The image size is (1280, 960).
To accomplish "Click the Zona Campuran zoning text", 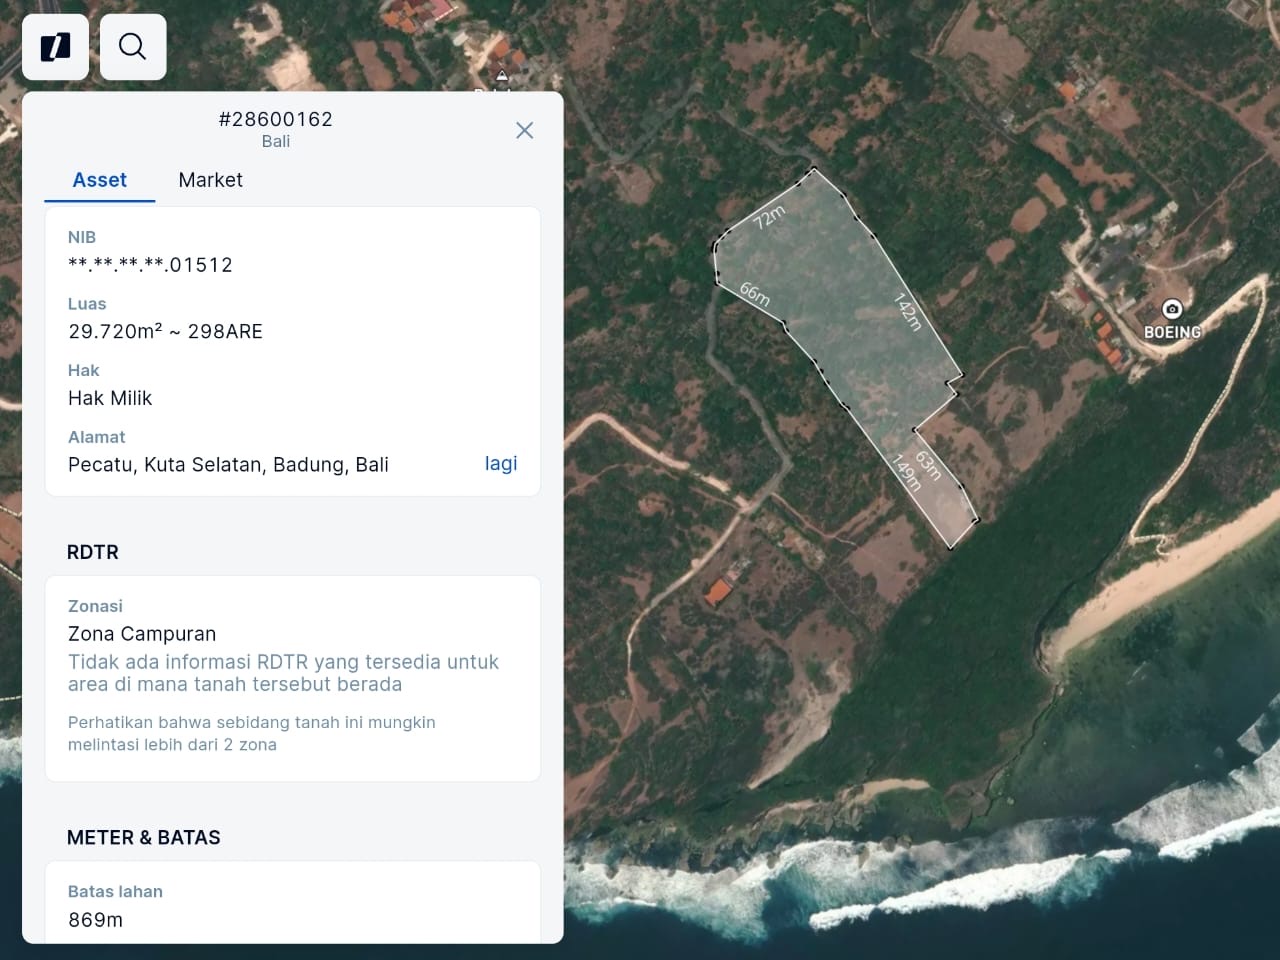I will pos(142,634).
